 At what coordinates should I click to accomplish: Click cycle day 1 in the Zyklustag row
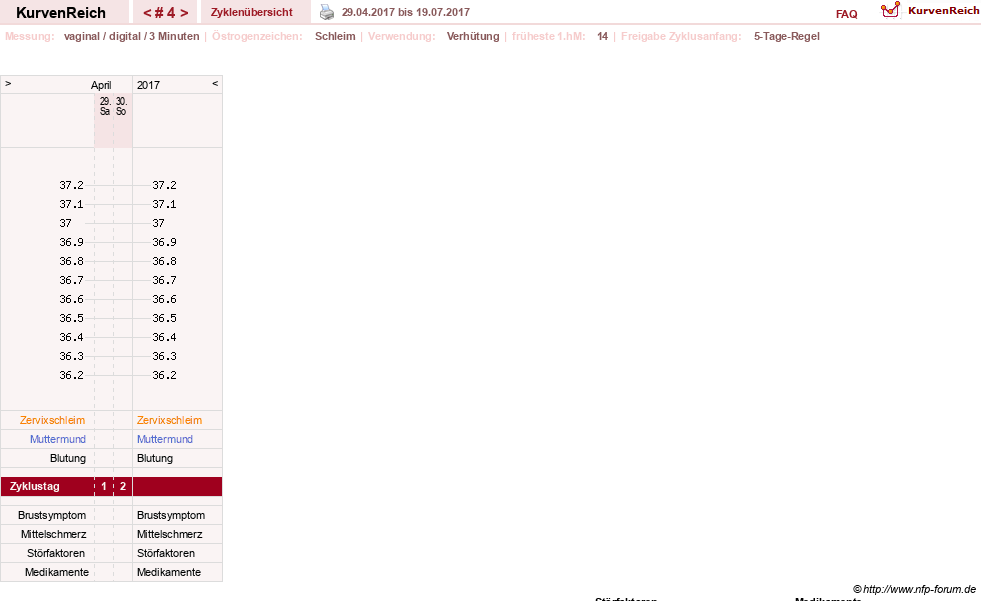coord(104,486)
